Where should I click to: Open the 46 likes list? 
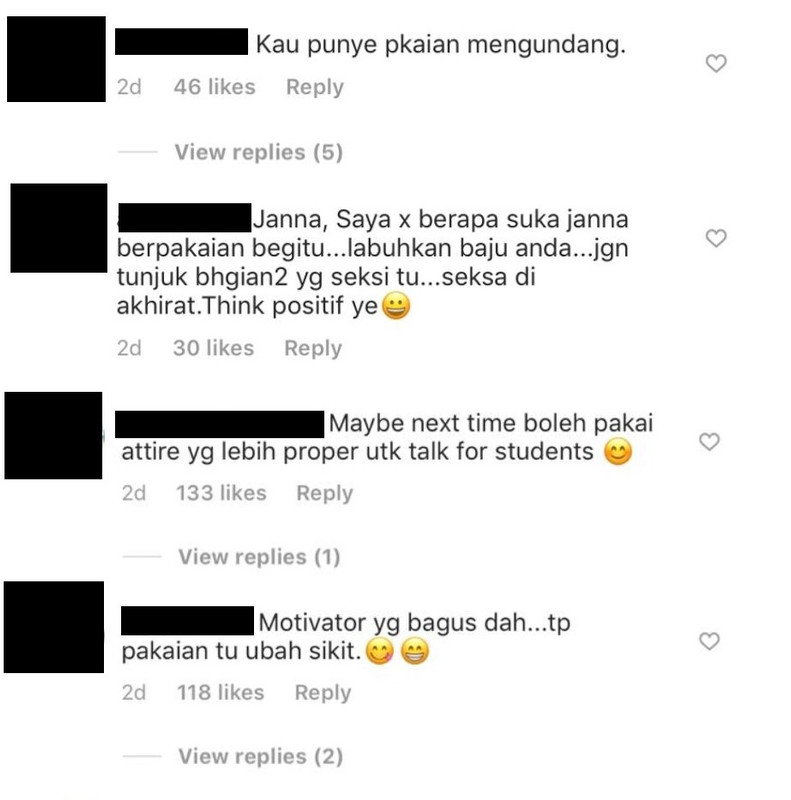click(214, 87)
